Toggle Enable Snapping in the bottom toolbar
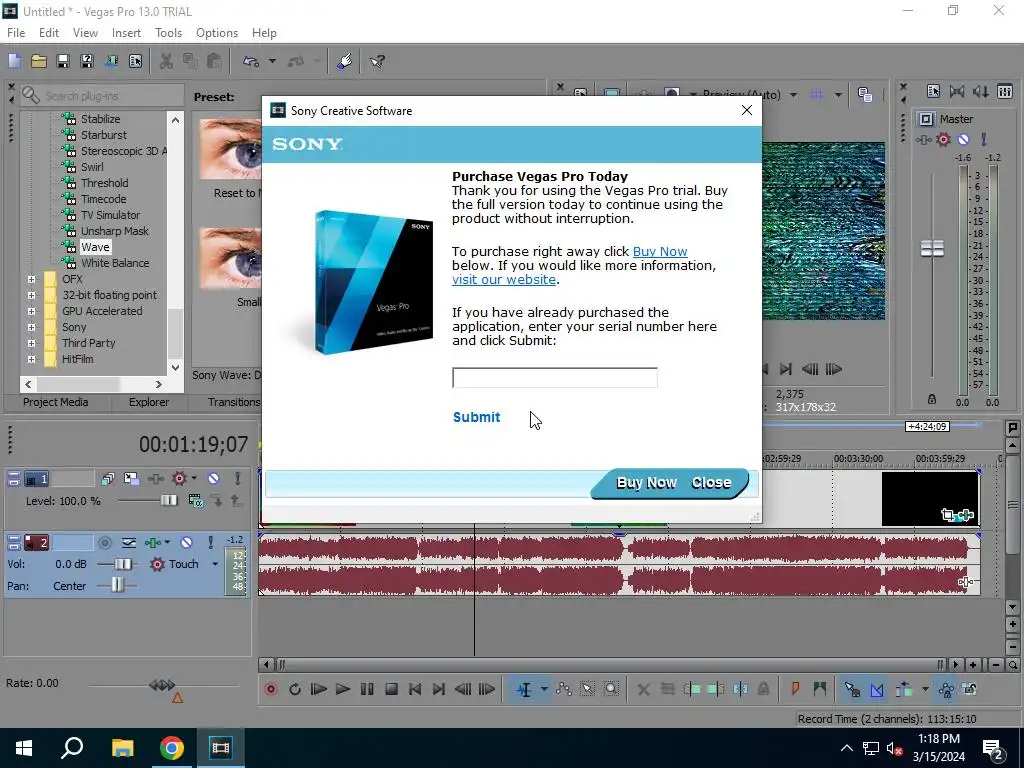The width and height of the screenshot is (1024, 768). (852, 689)
